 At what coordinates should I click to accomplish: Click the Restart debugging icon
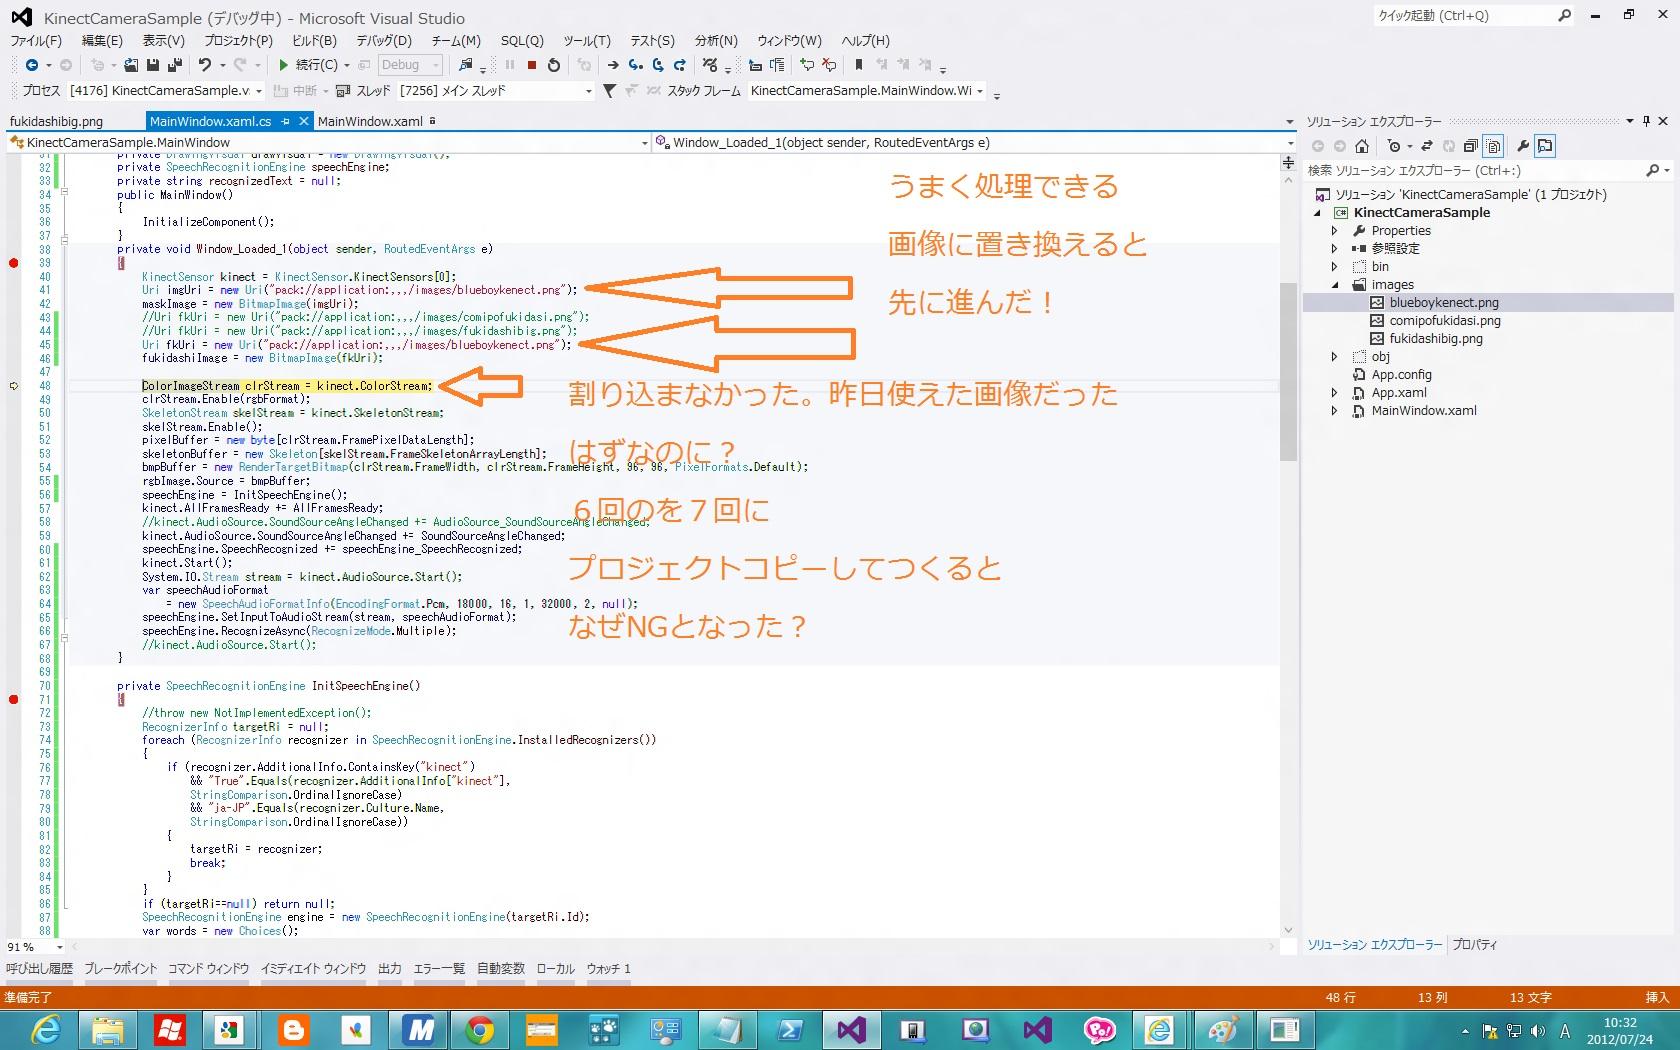554,65
